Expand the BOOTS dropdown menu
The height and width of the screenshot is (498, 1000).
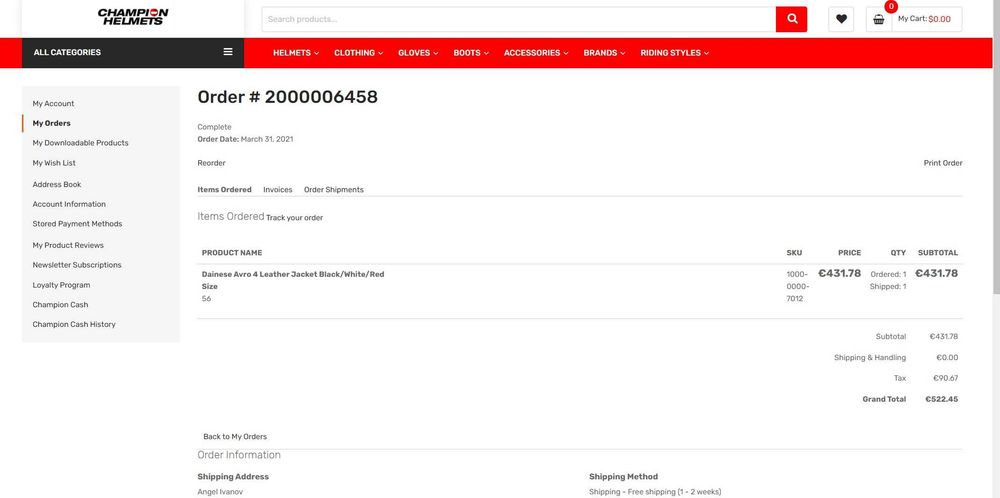click(471, 53)
